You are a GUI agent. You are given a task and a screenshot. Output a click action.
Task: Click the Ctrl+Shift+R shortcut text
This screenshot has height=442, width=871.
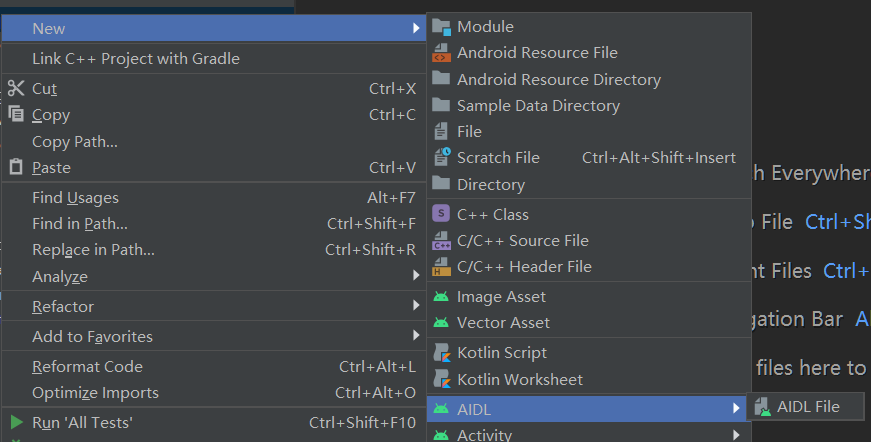371,250
